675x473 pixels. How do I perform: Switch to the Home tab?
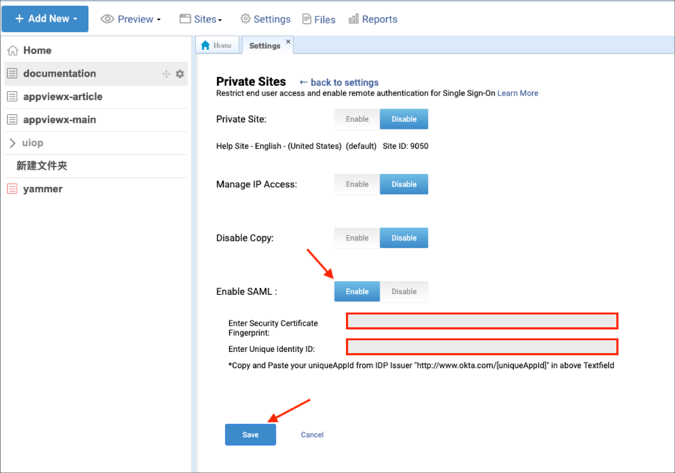pos(216,46)
